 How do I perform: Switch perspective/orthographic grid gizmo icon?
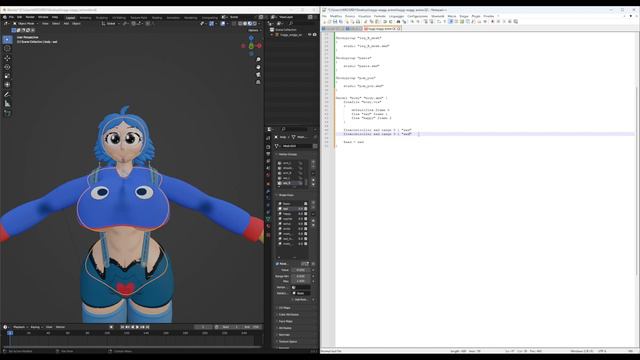click(x=258, y=82)
